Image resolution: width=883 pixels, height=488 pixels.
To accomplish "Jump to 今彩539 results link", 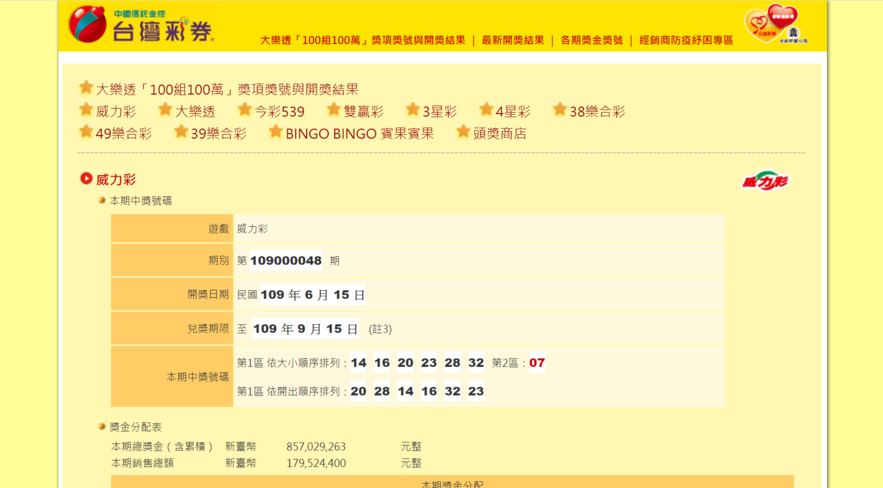I will 279,111.
